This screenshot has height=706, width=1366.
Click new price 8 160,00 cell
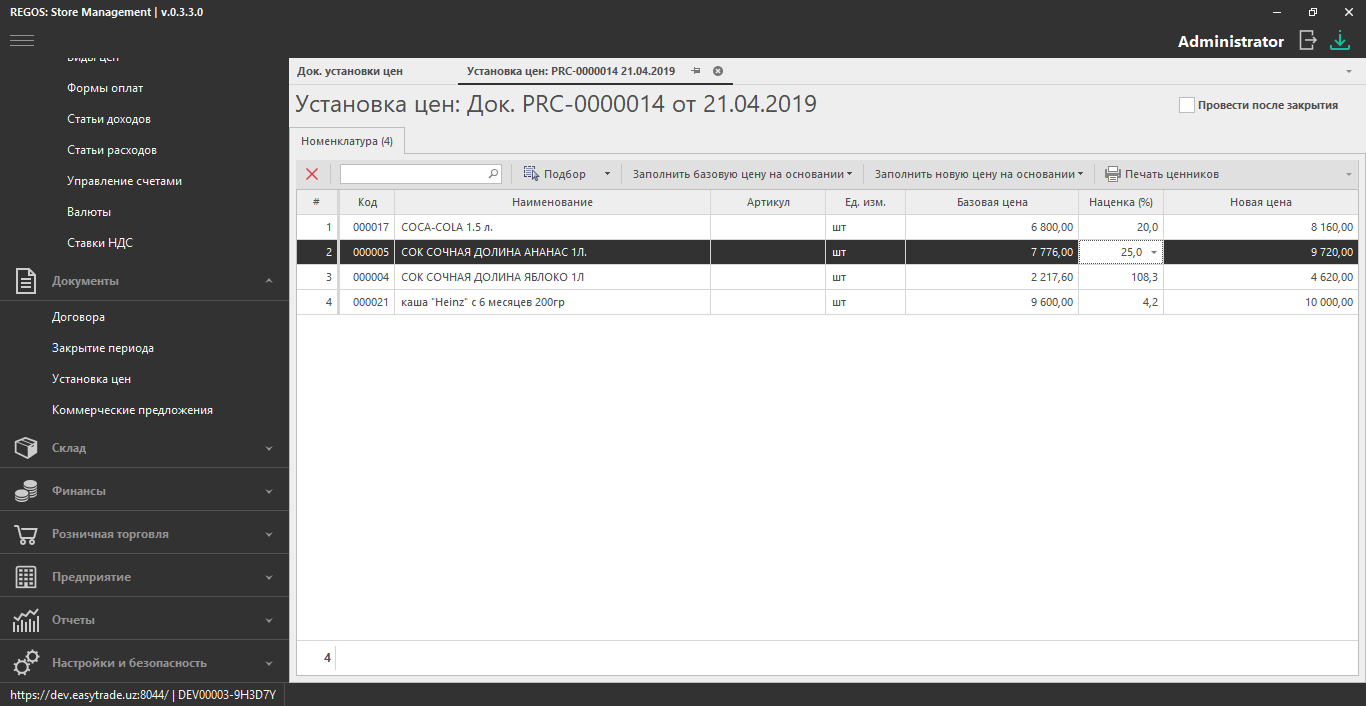tap(1260, 227)
